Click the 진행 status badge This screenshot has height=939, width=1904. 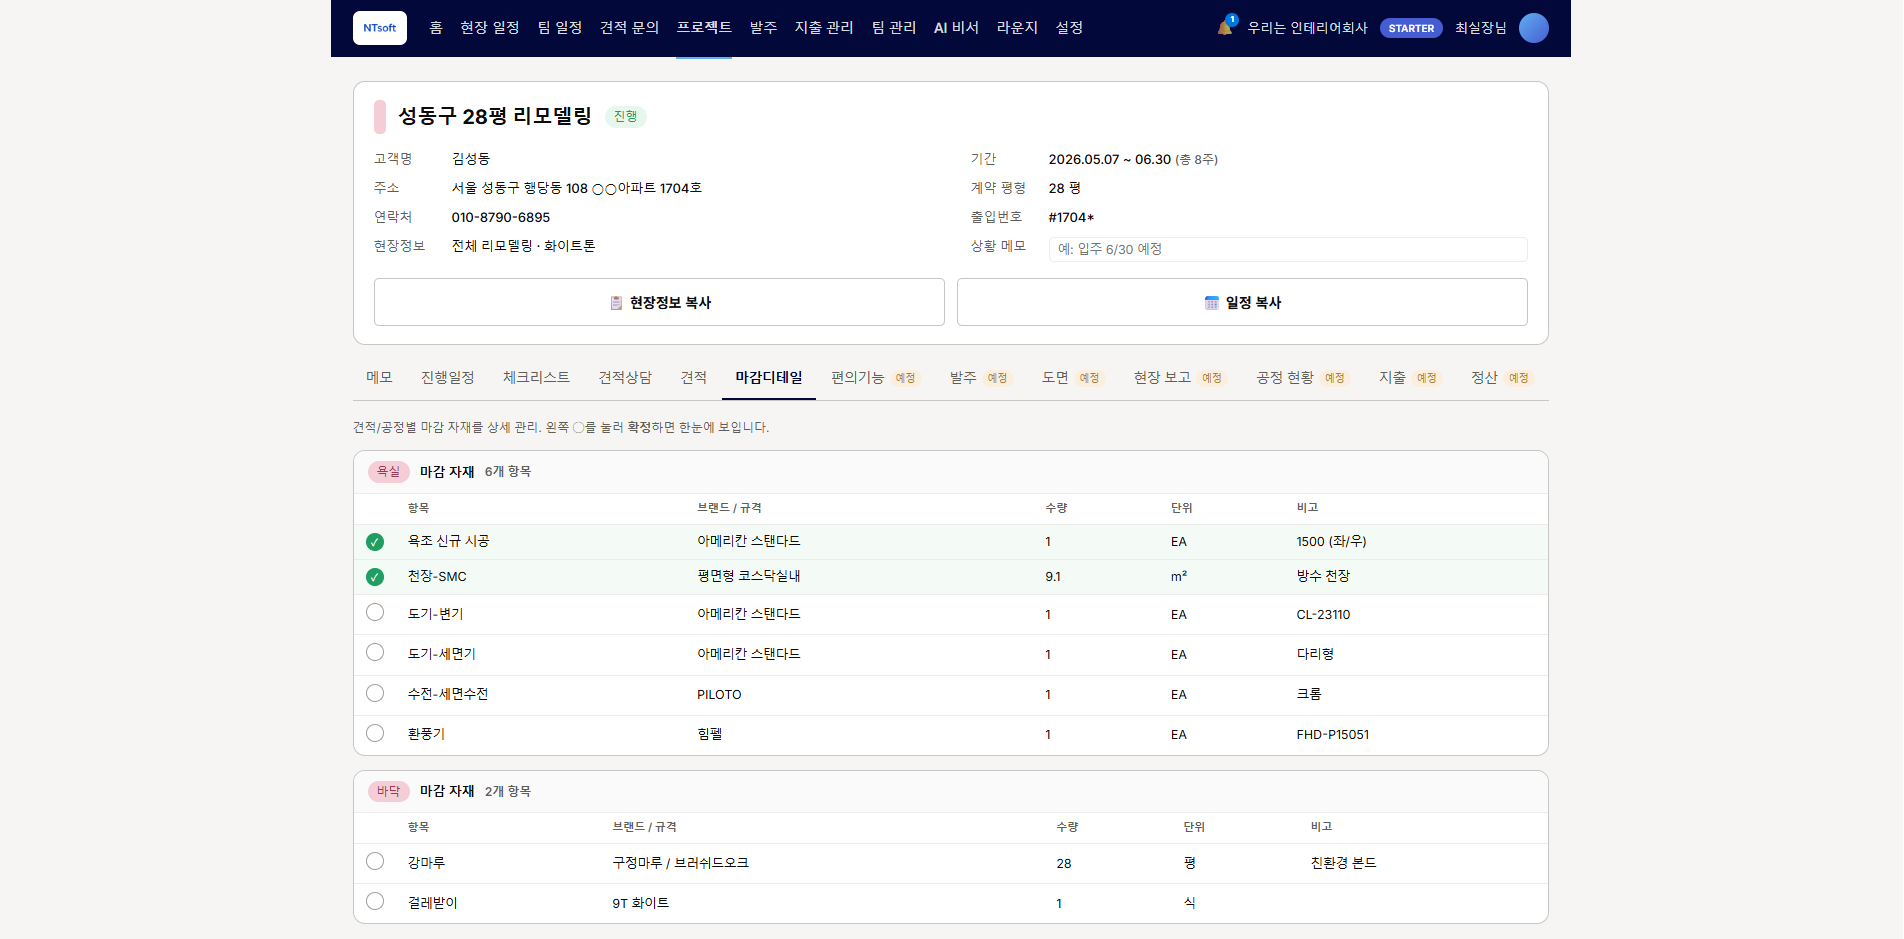(626, 117)
